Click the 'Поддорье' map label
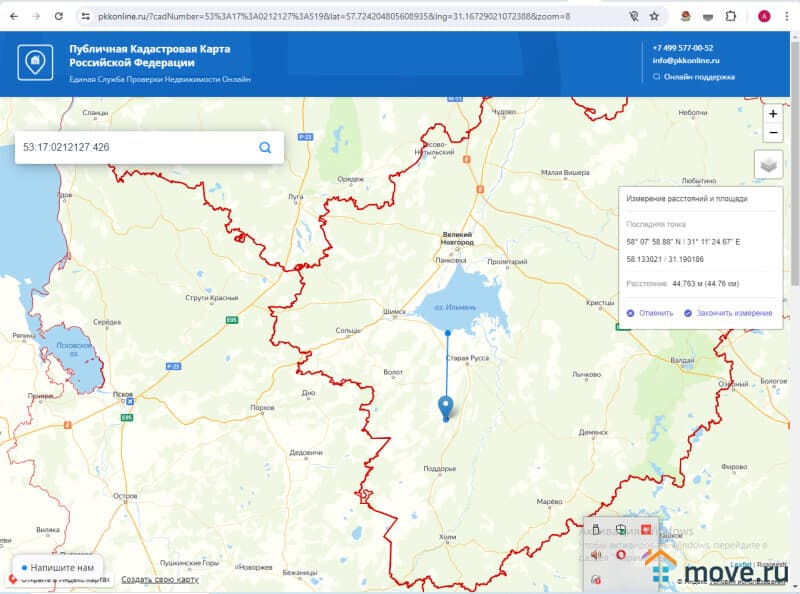This screenshot has width=800, height=594. (x=440, y=468)
